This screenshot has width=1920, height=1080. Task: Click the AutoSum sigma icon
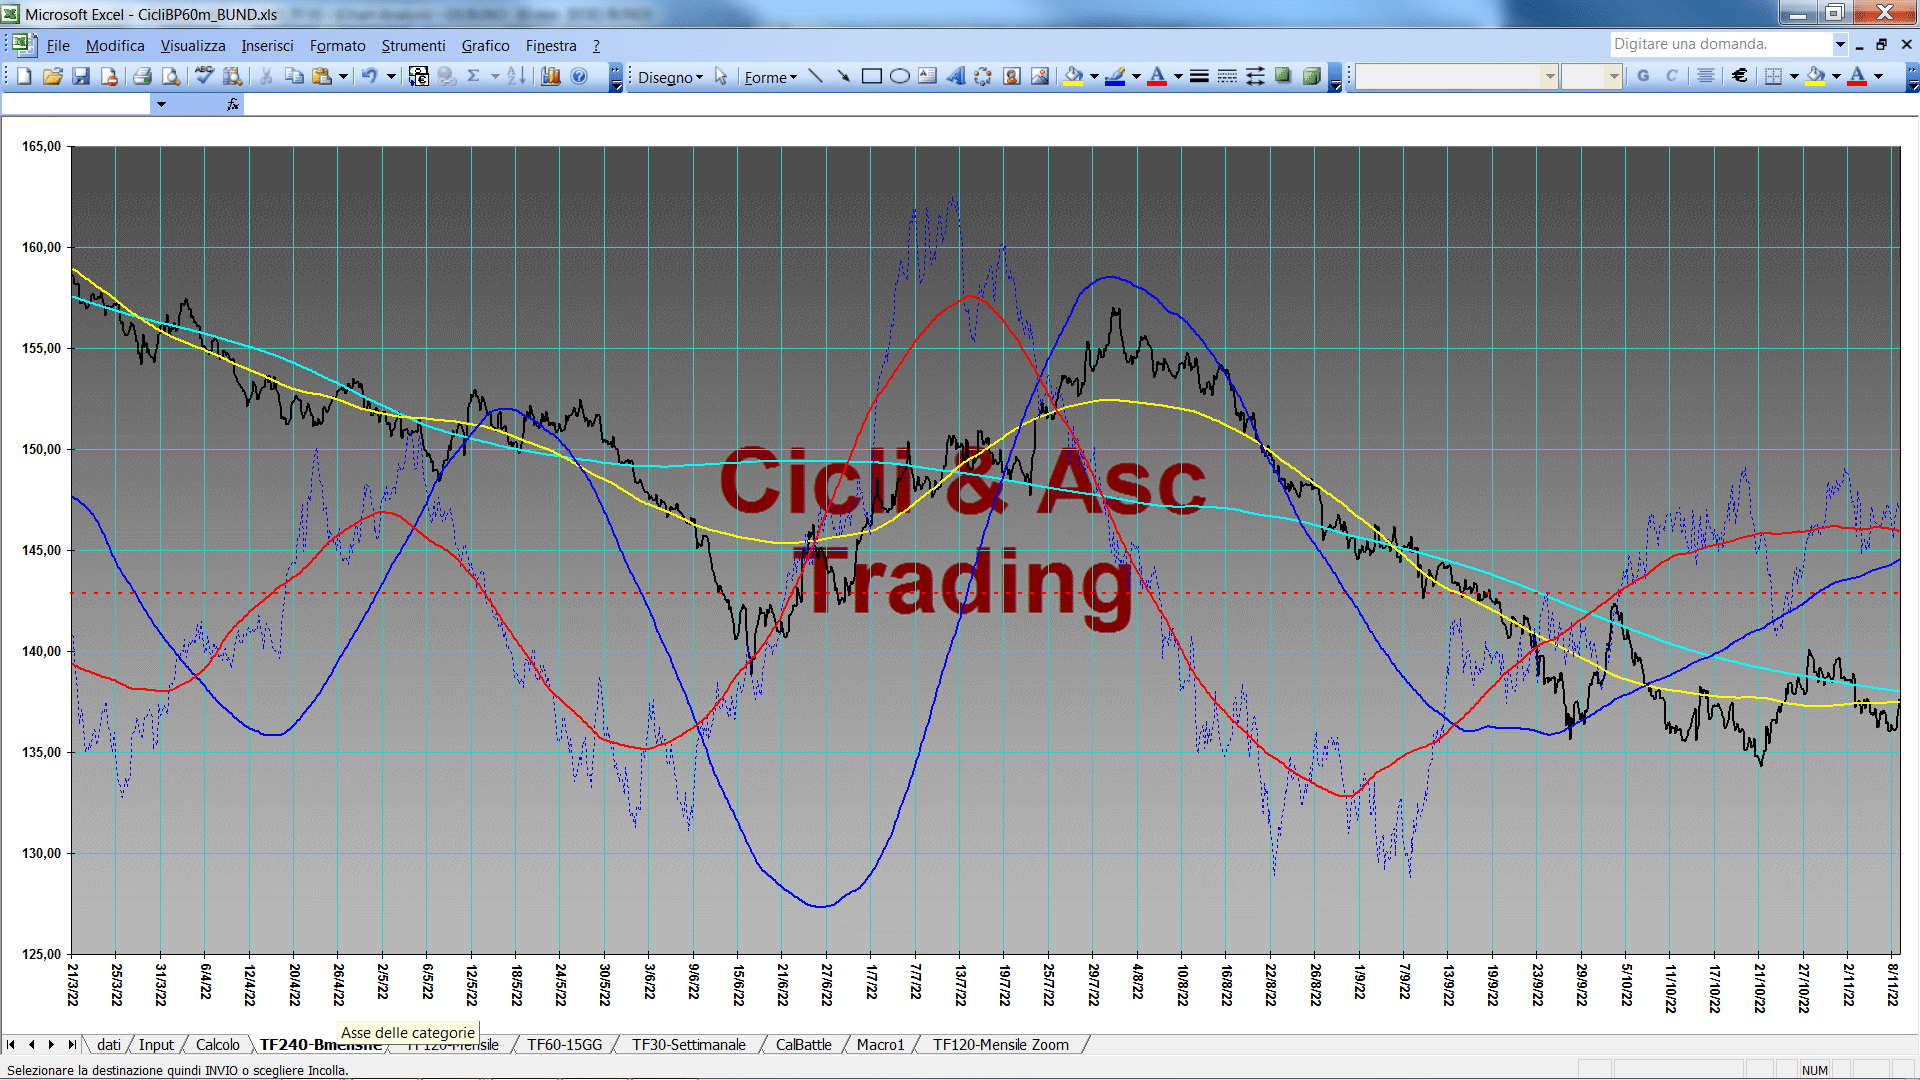(x=474, y=76)
